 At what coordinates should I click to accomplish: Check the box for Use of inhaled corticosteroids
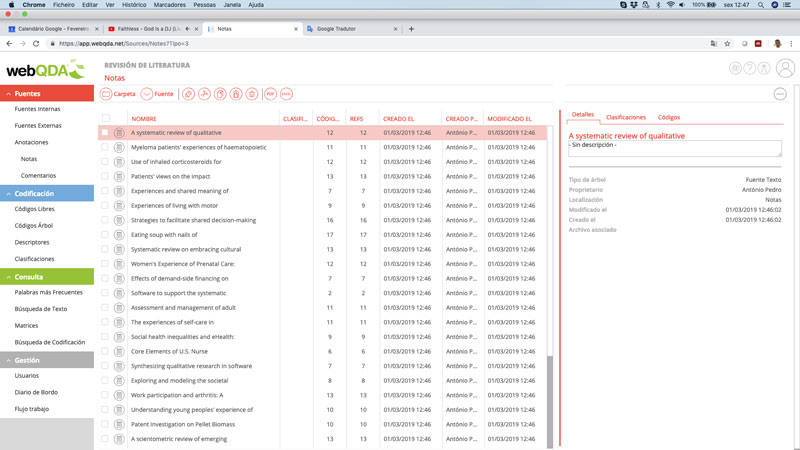(105, 162)
